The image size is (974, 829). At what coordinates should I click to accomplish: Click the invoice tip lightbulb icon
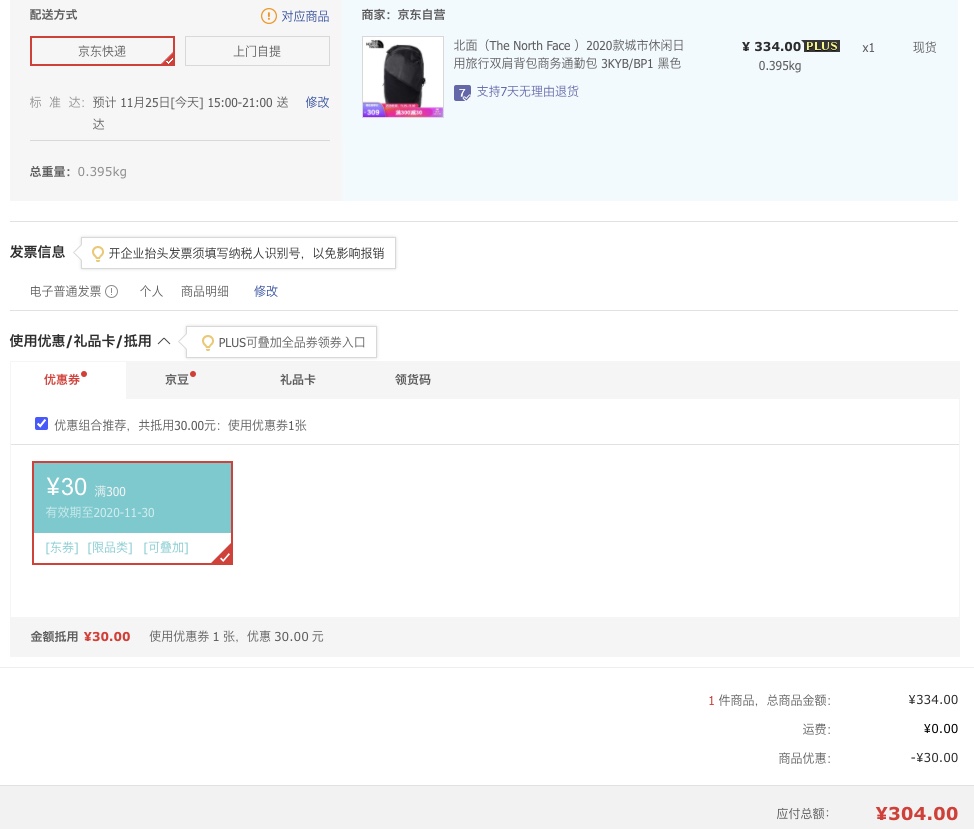tap(98, 253)
